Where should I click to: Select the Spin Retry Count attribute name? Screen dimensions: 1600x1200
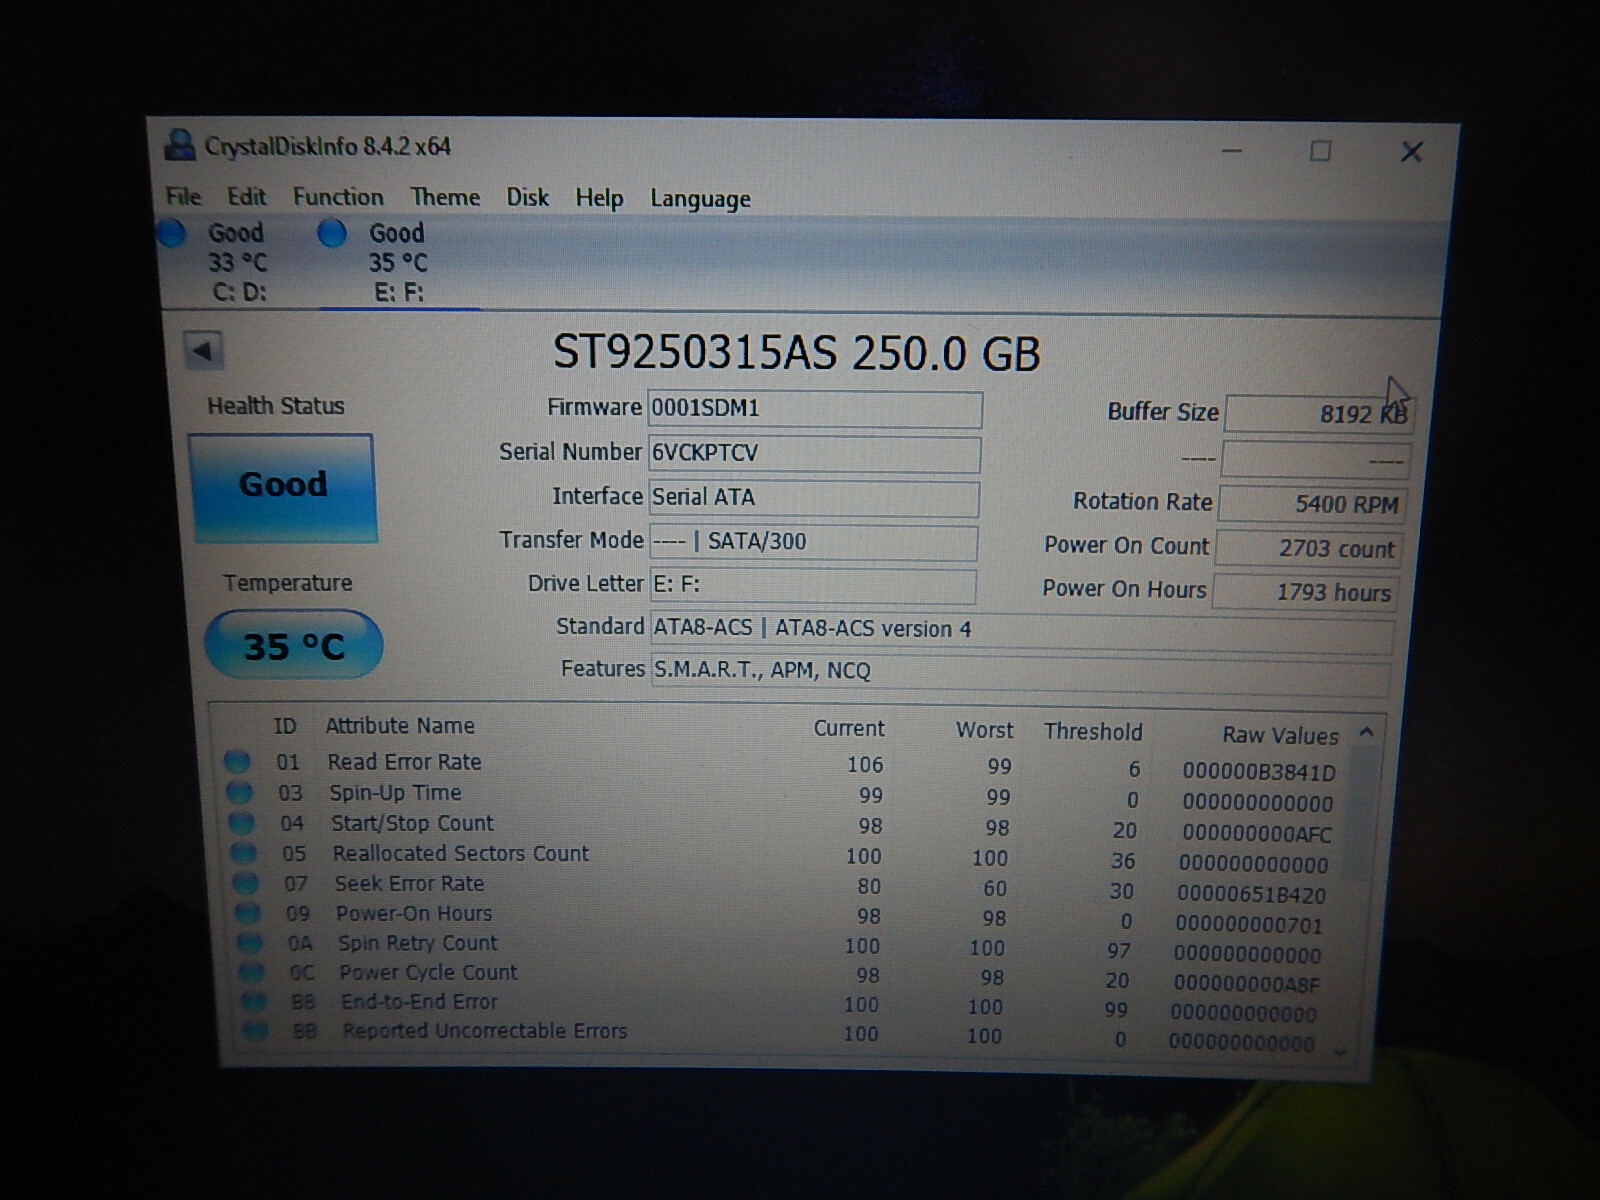[x=418, y=943]
